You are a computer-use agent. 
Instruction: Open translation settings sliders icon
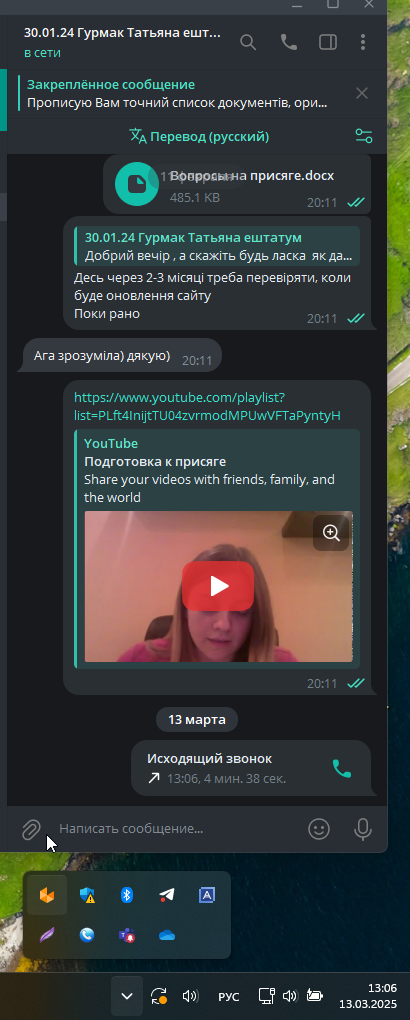tap(364, 136)
